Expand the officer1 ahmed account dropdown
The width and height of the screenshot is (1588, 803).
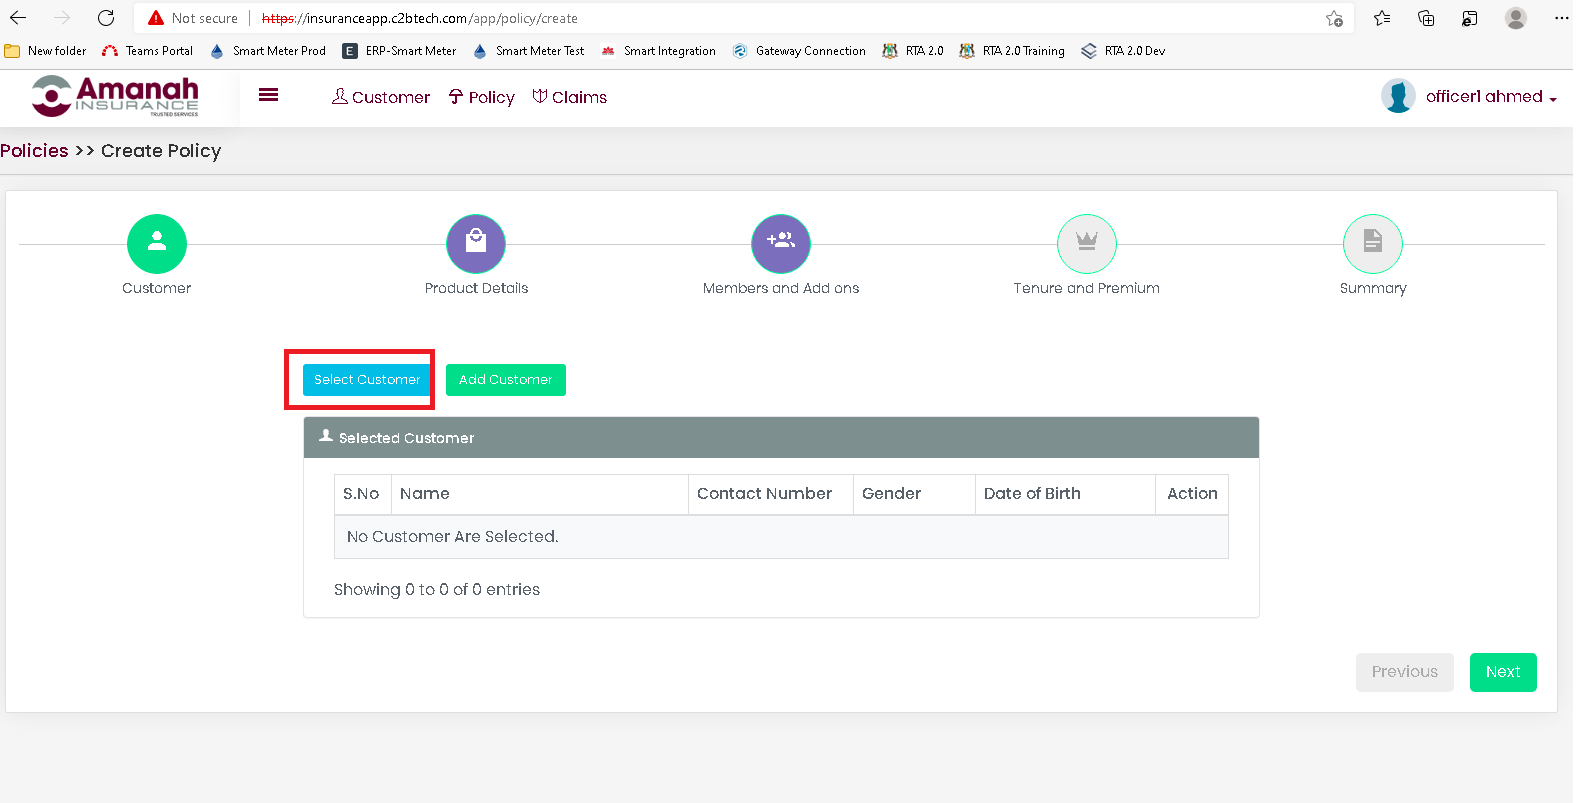tap(1491, 97)
